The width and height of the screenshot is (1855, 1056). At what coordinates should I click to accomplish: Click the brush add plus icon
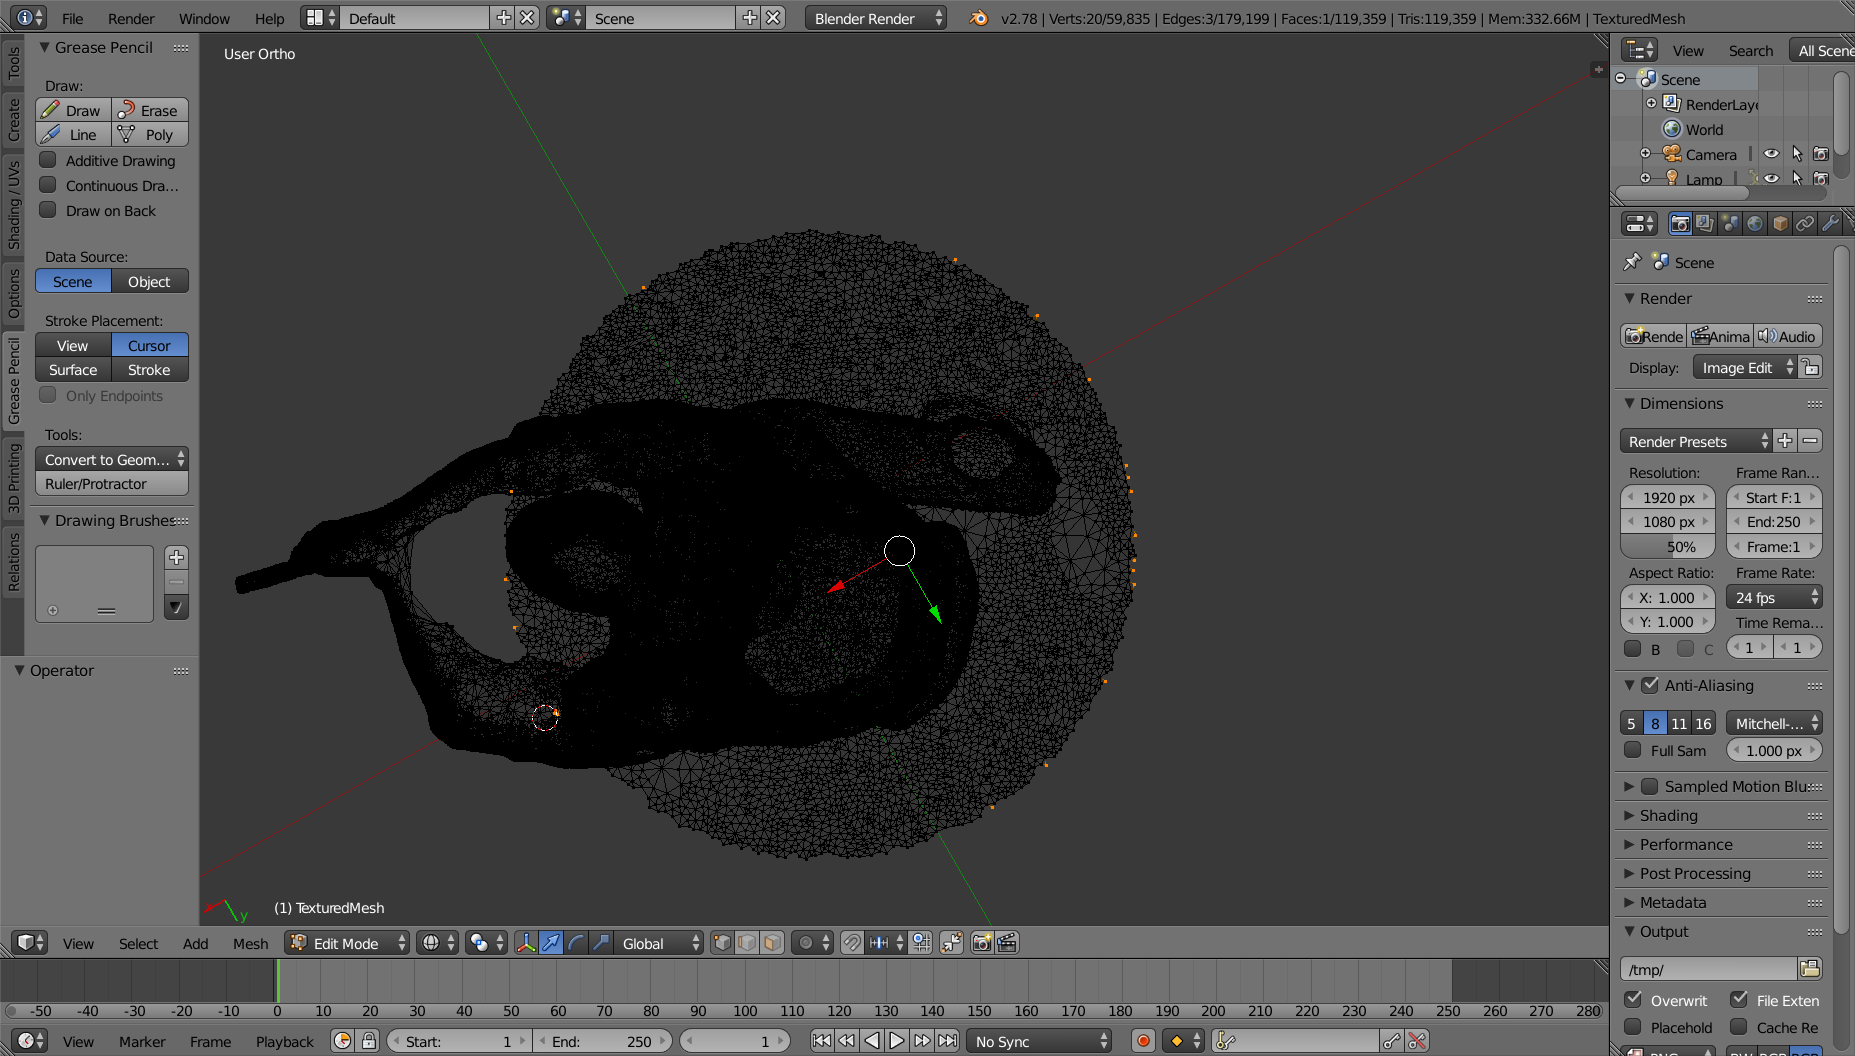pos(176,557)
